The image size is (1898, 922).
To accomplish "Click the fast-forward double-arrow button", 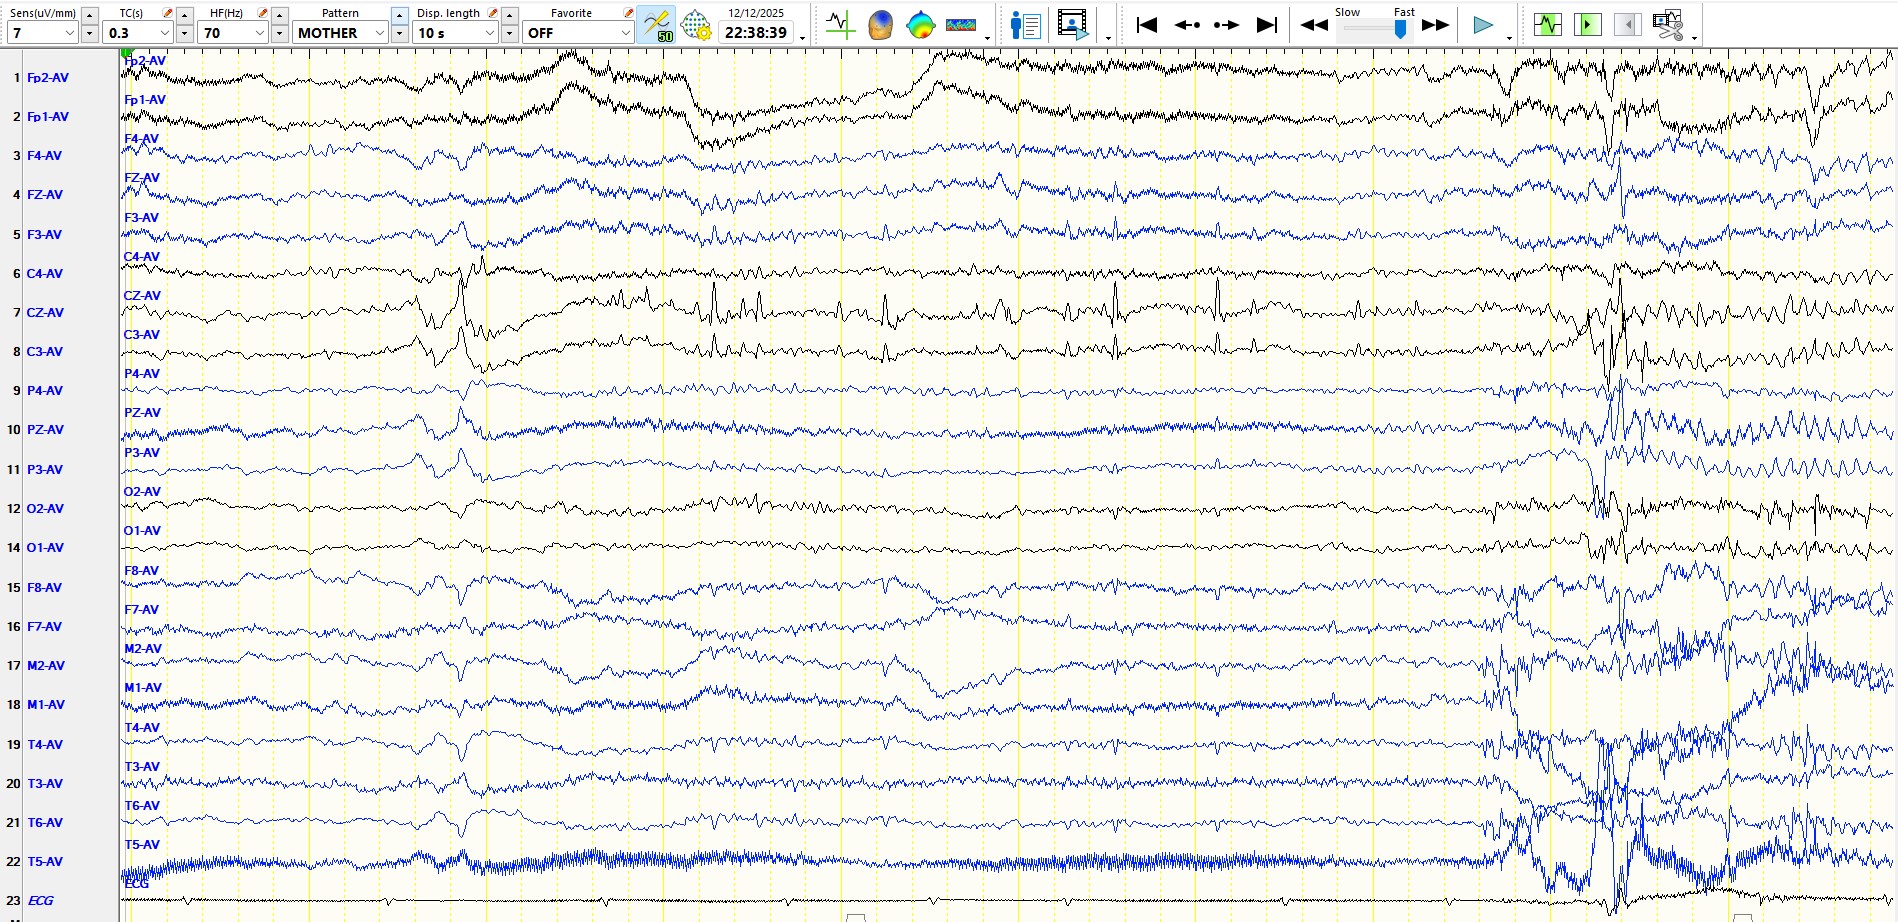I will point(1435,25).
